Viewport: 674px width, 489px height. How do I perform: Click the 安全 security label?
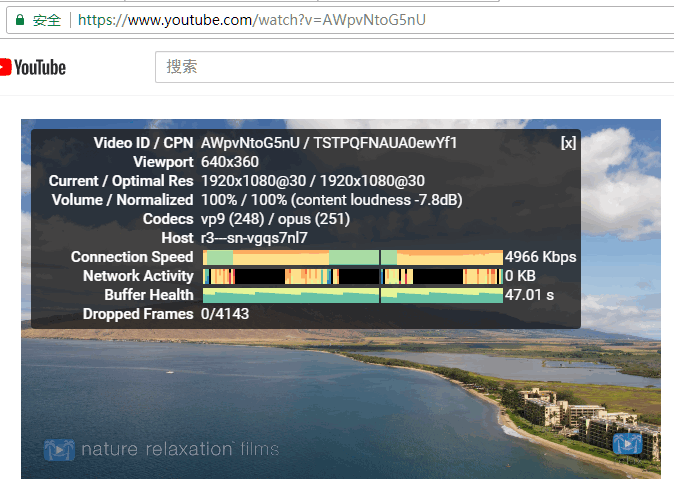(x=47, y=19)
